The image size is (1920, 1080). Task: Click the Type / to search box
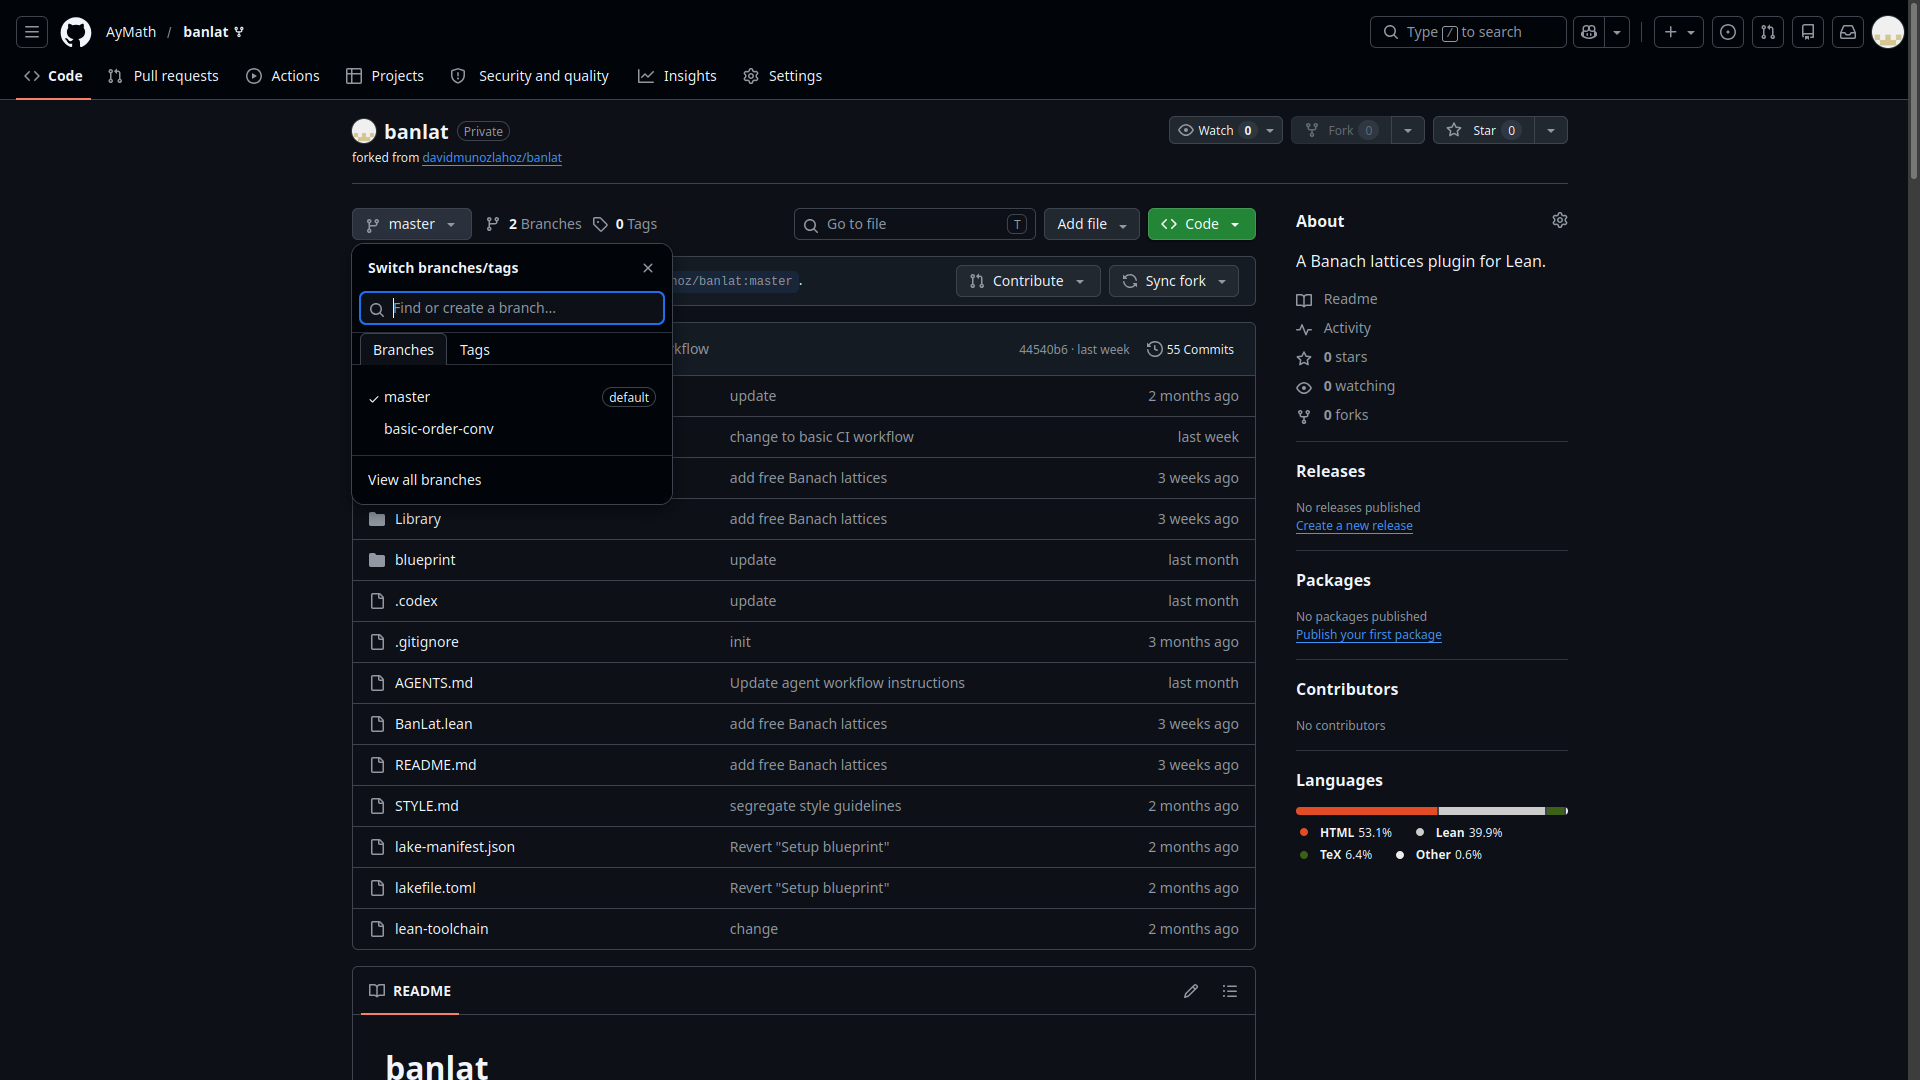(x=1468, y=32)
